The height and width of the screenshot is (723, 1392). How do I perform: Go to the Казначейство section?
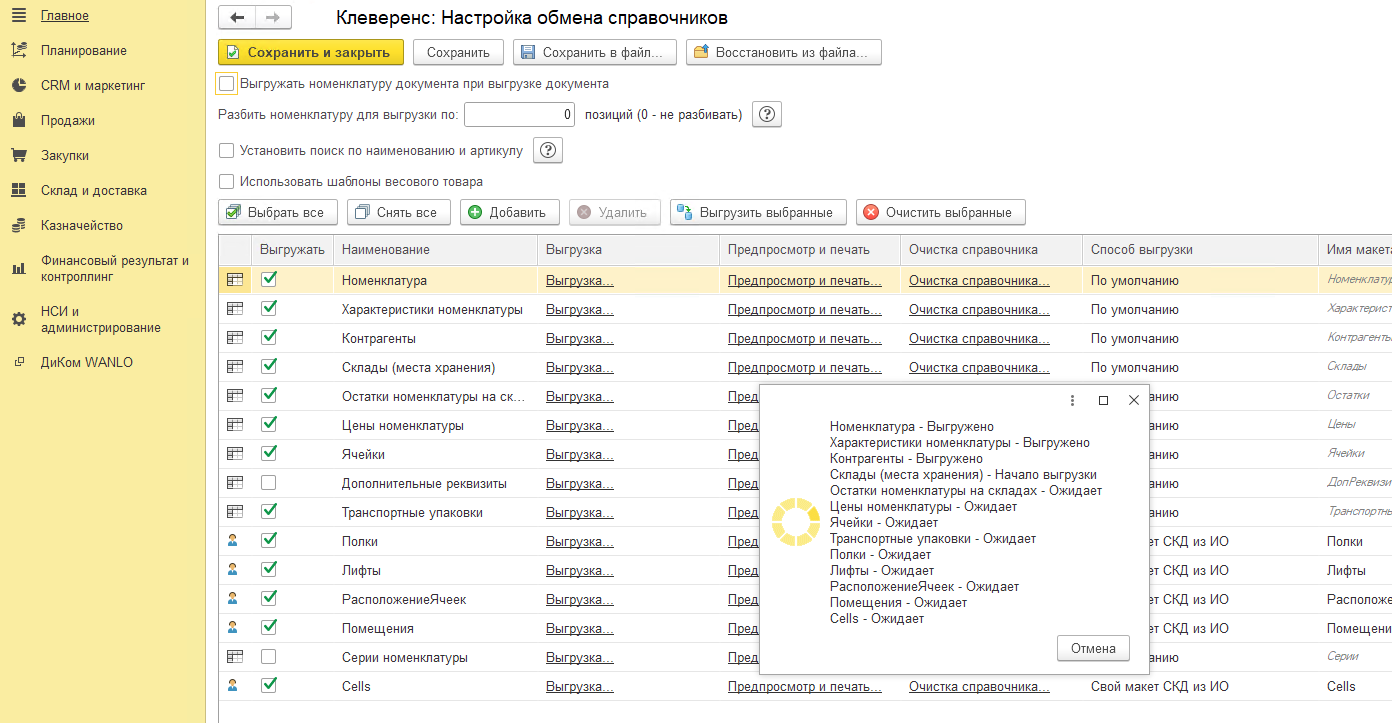(x=82, y=226)
